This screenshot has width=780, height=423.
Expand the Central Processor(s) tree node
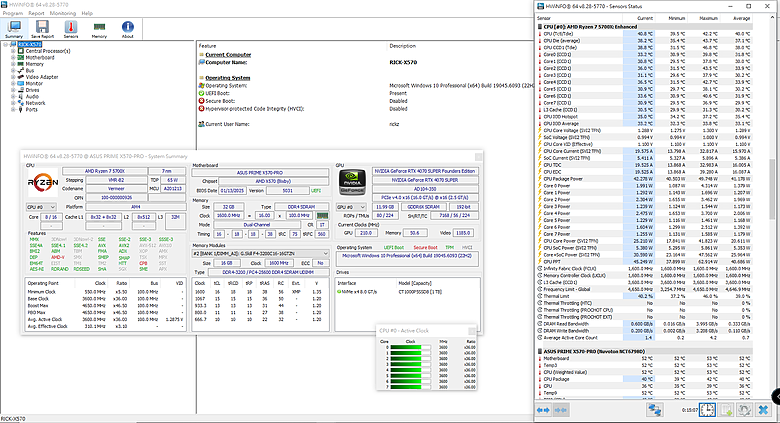point(13,51)
